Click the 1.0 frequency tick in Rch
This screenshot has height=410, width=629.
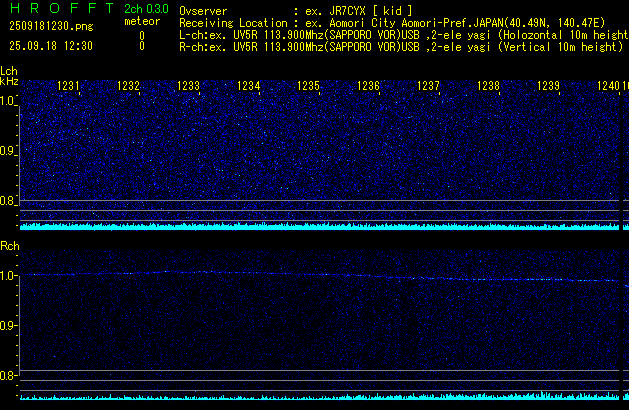pos(8,274)
